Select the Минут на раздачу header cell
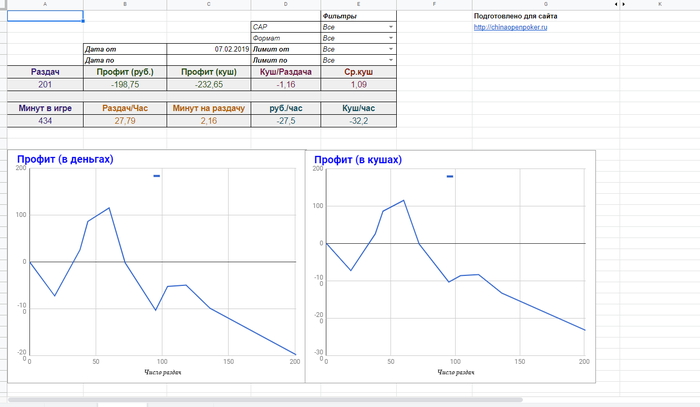The image size is (700, 407). point(209,108)
